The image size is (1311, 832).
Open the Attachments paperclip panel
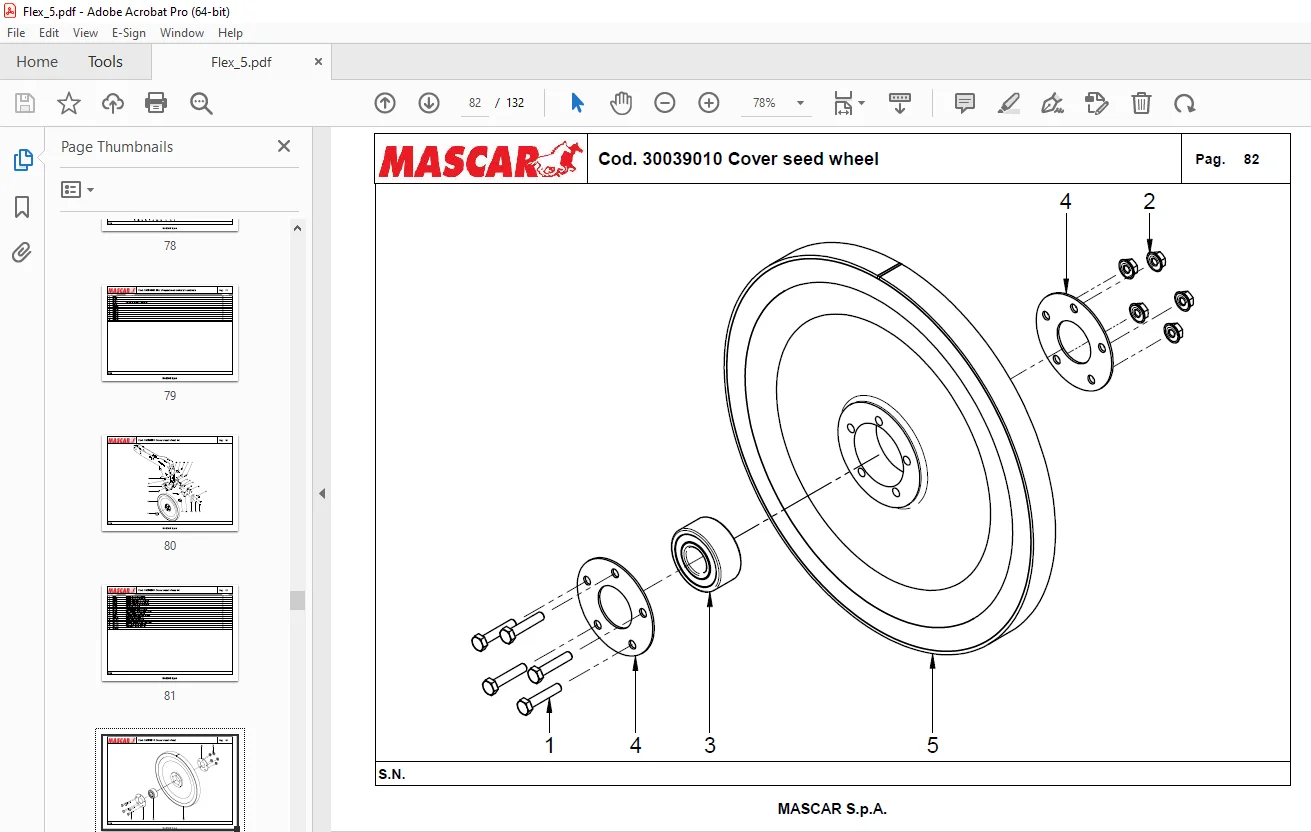click(x=22, y=253)
